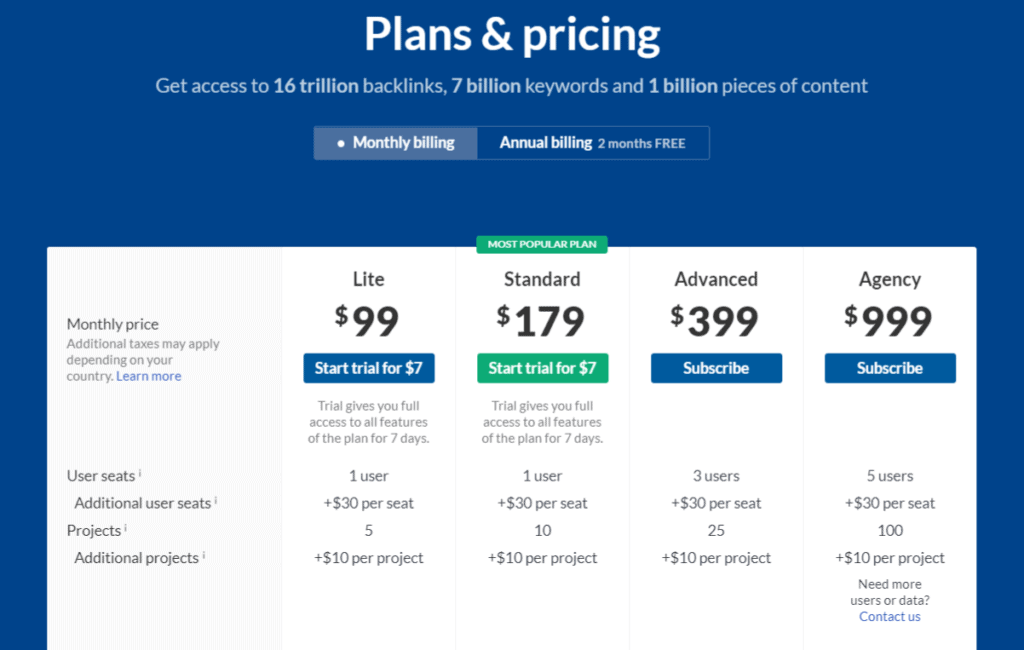The width and height of the screenshot is (1024, 650).
Task: Click the Contact us link
Action: tap(890, 617)
